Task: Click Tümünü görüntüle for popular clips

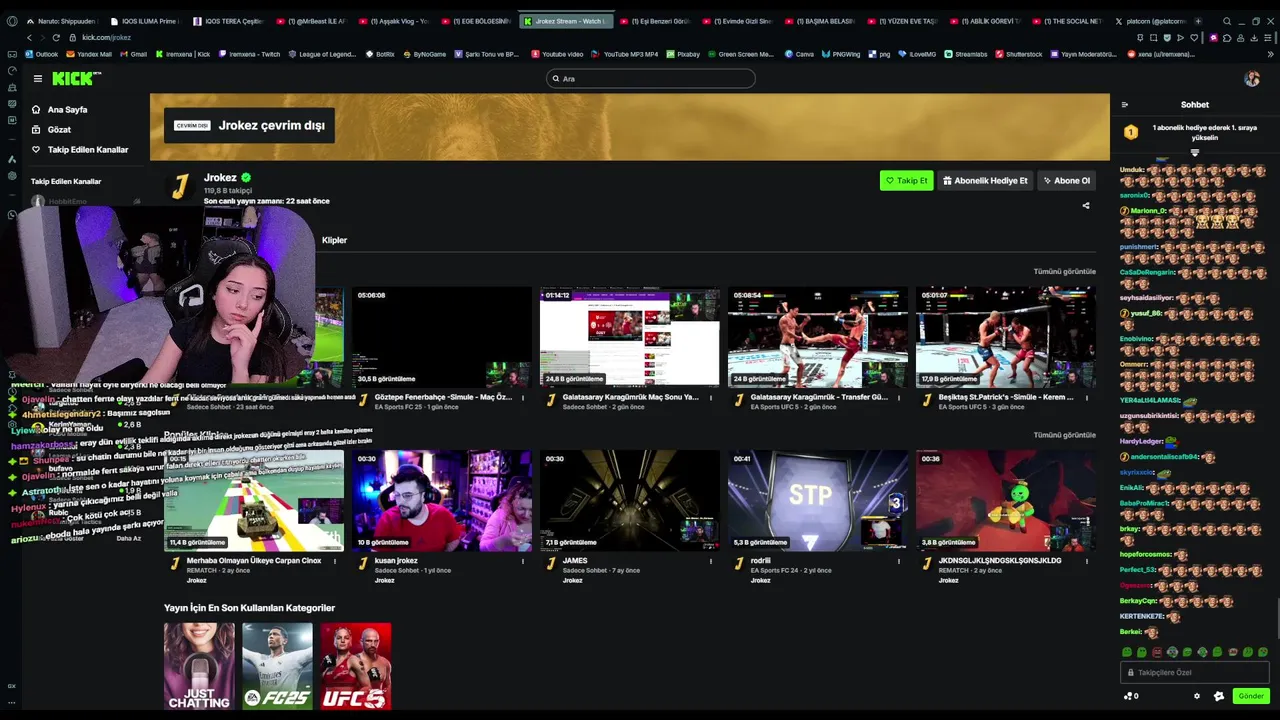Action: 1065,435
